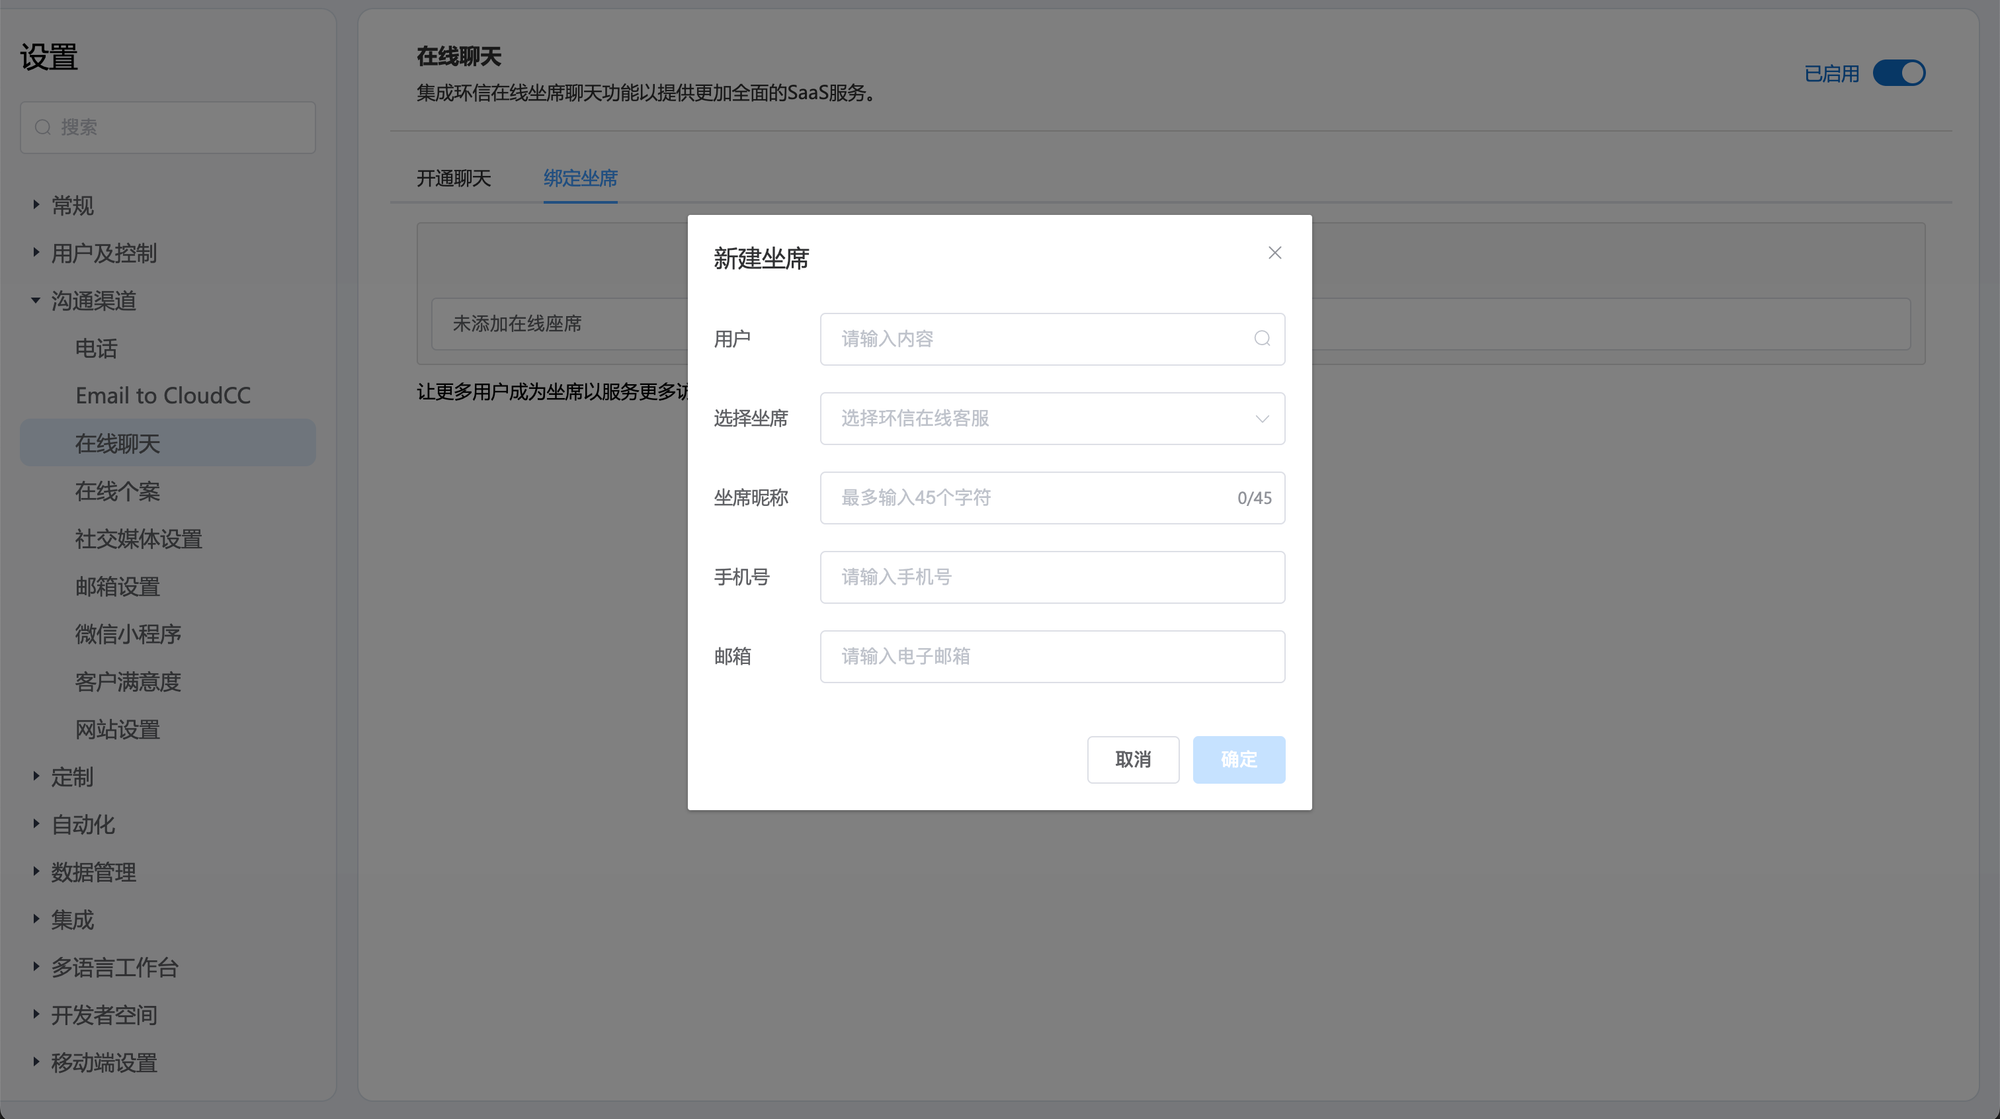Select Email to CloudCC menu item
Screen dimensions: 2000x1119
click(163, 396)
